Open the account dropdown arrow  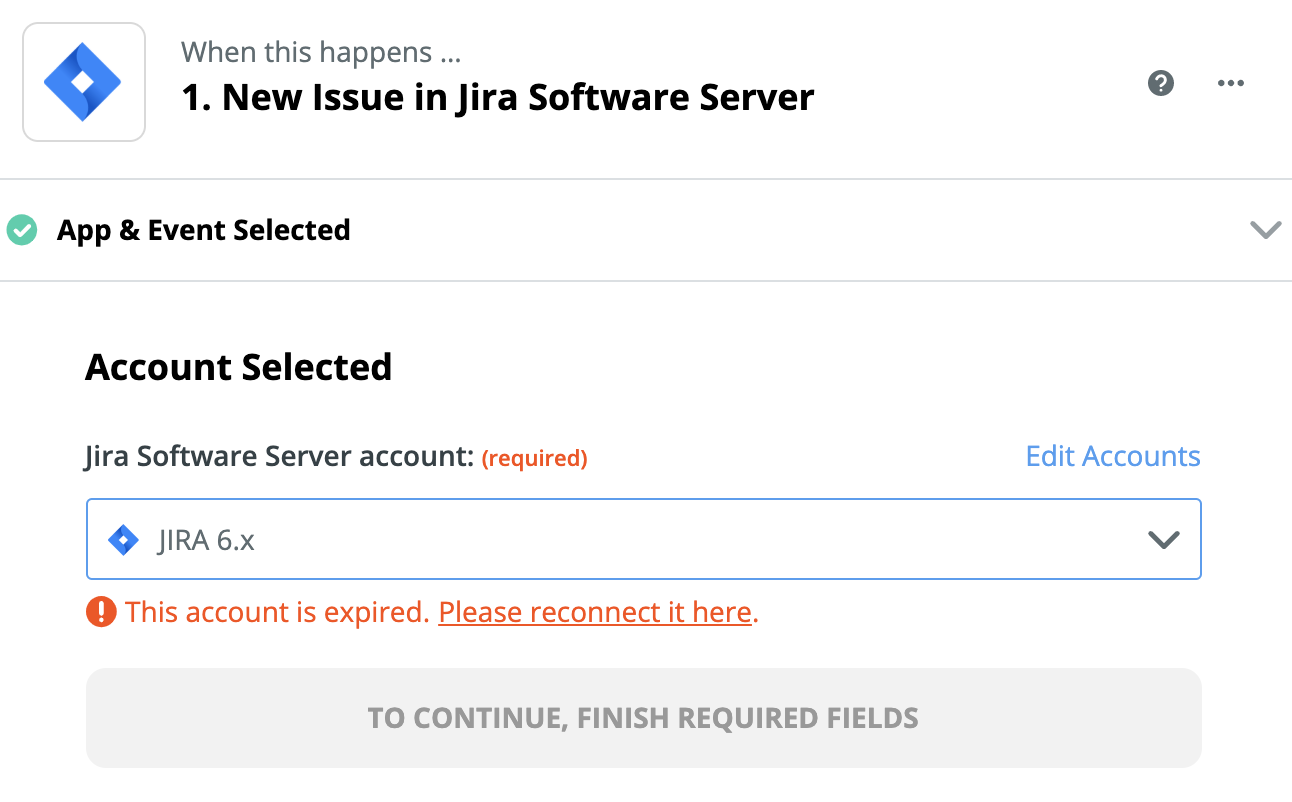click(x=1163, y=540)
